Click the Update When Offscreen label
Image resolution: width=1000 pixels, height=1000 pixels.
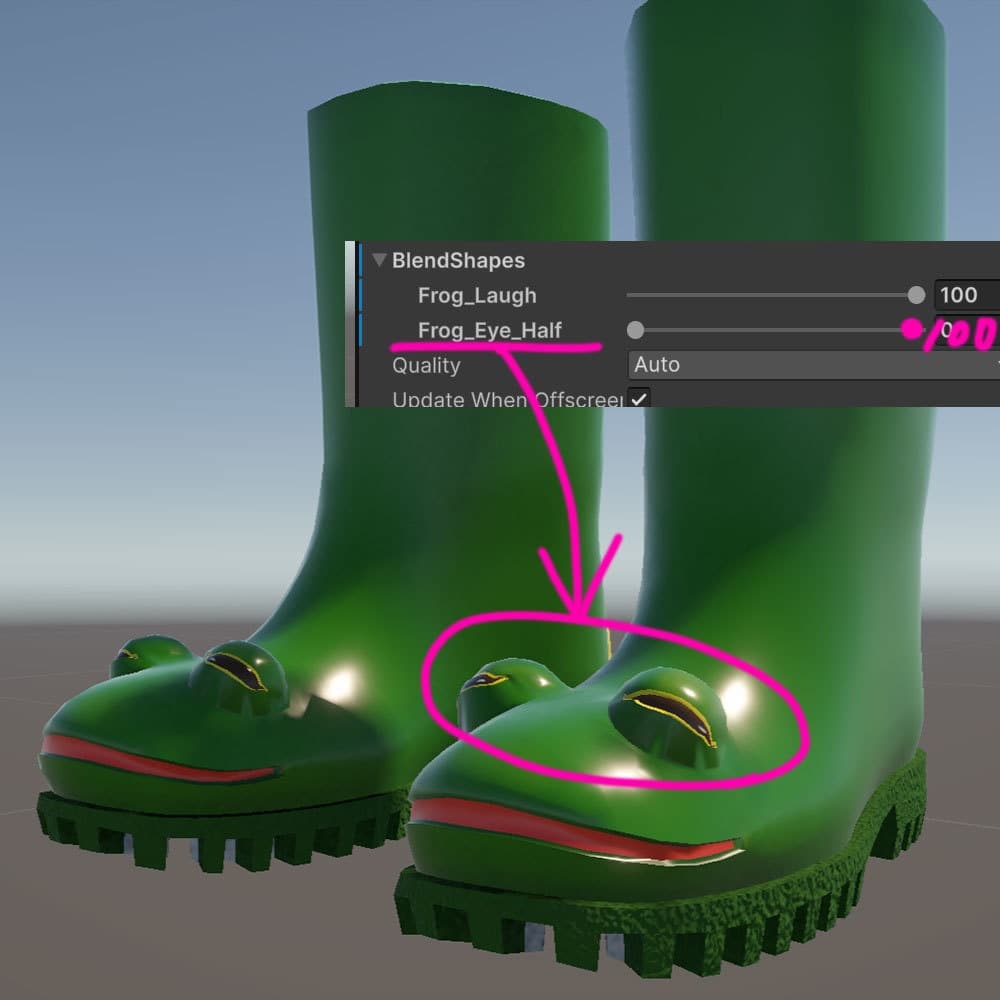(x=507, y=399)
